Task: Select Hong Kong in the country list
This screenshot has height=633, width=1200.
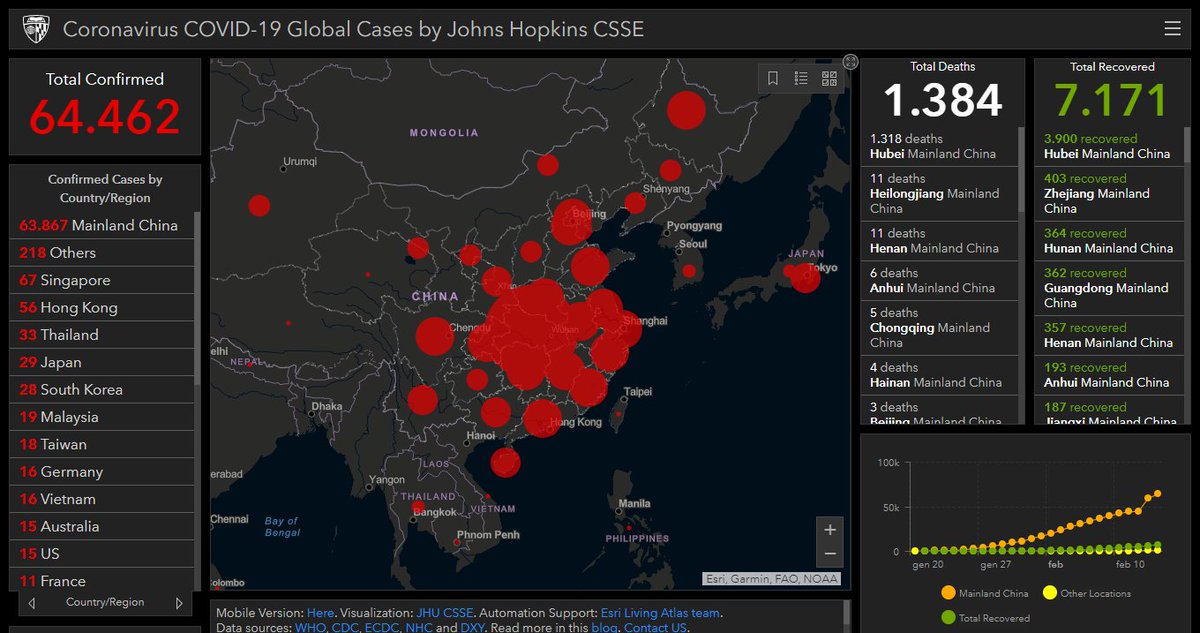Action: click(102, 308)
